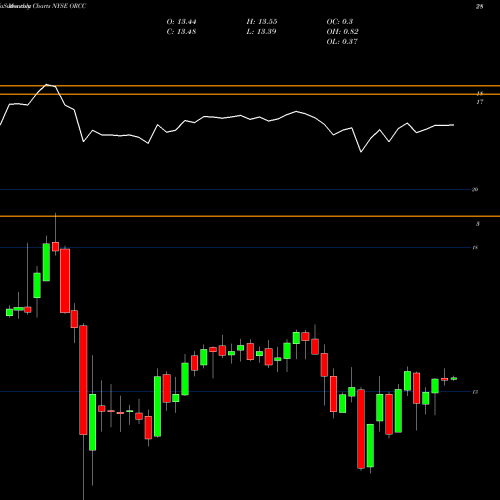Click the OH: 0.82 value
The height and width of the screenshot is (500, 500).
342,32
